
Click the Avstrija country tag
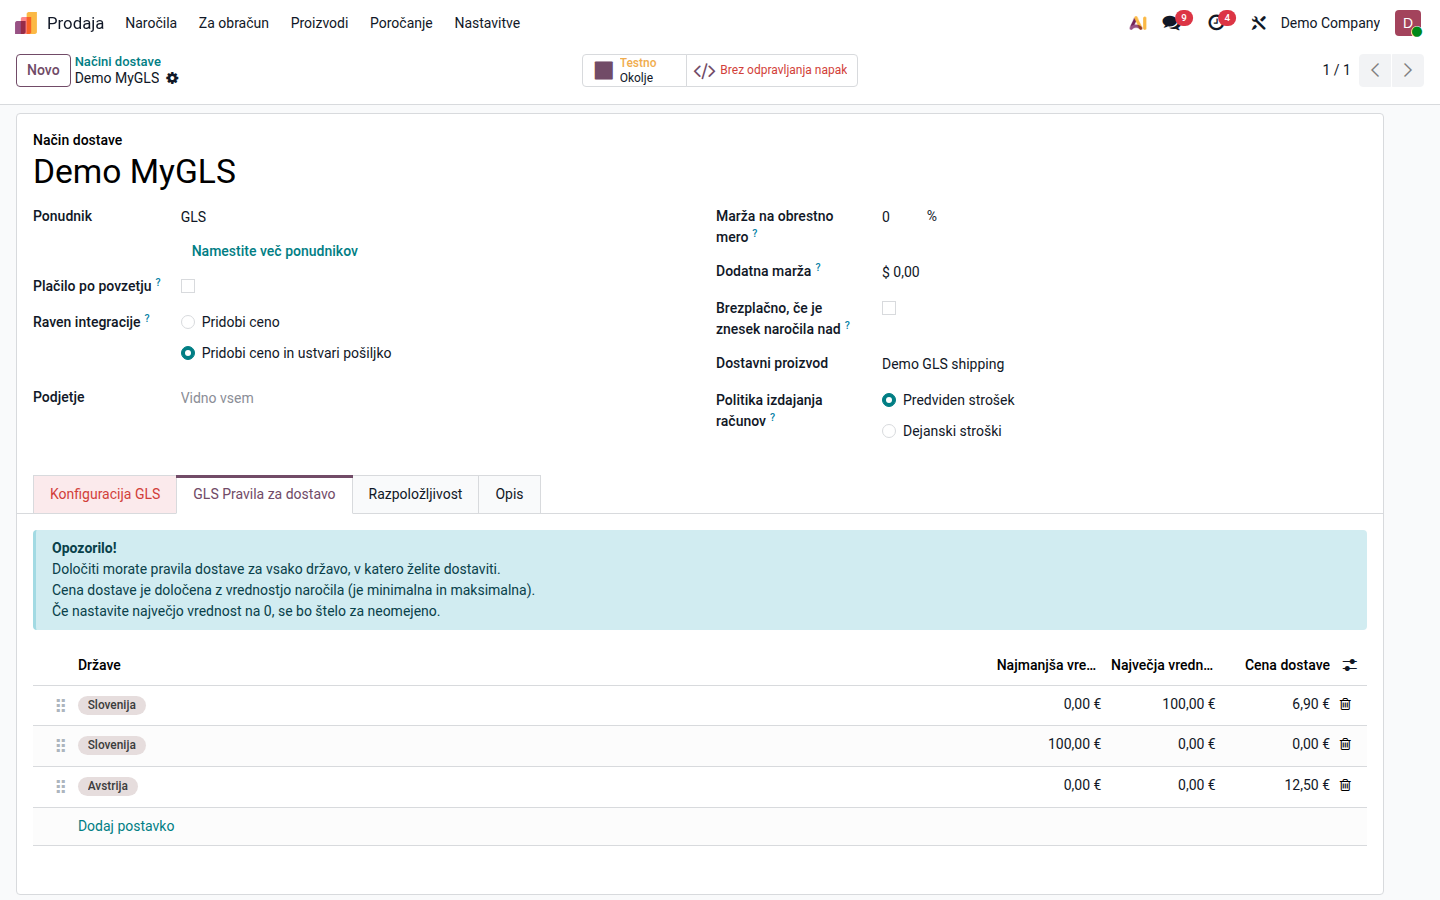tap(108, 786)
